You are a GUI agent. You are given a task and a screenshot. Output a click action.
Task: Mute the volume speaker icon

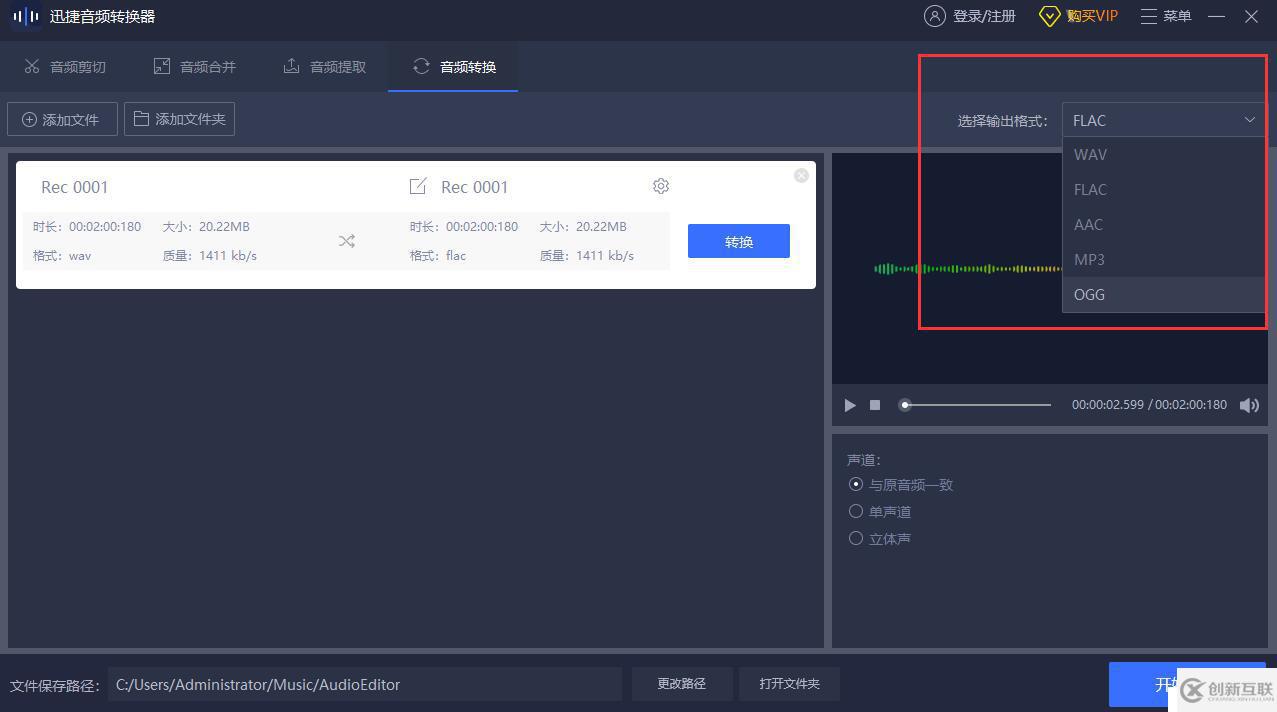coord(1249,405)
